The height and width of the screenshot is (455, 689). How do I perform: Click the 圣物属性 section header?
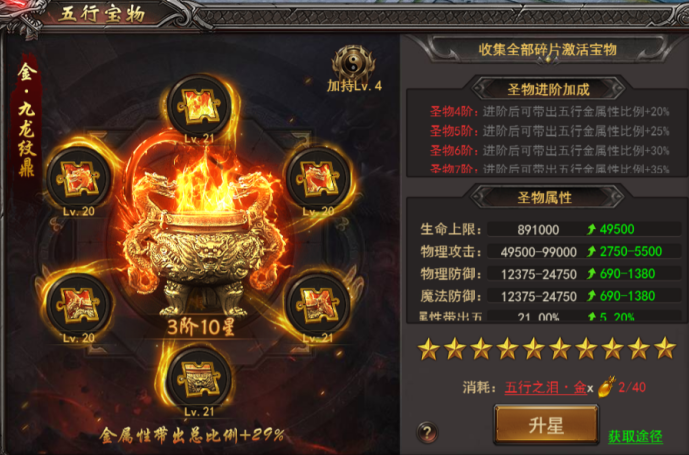tap(545, 197)
